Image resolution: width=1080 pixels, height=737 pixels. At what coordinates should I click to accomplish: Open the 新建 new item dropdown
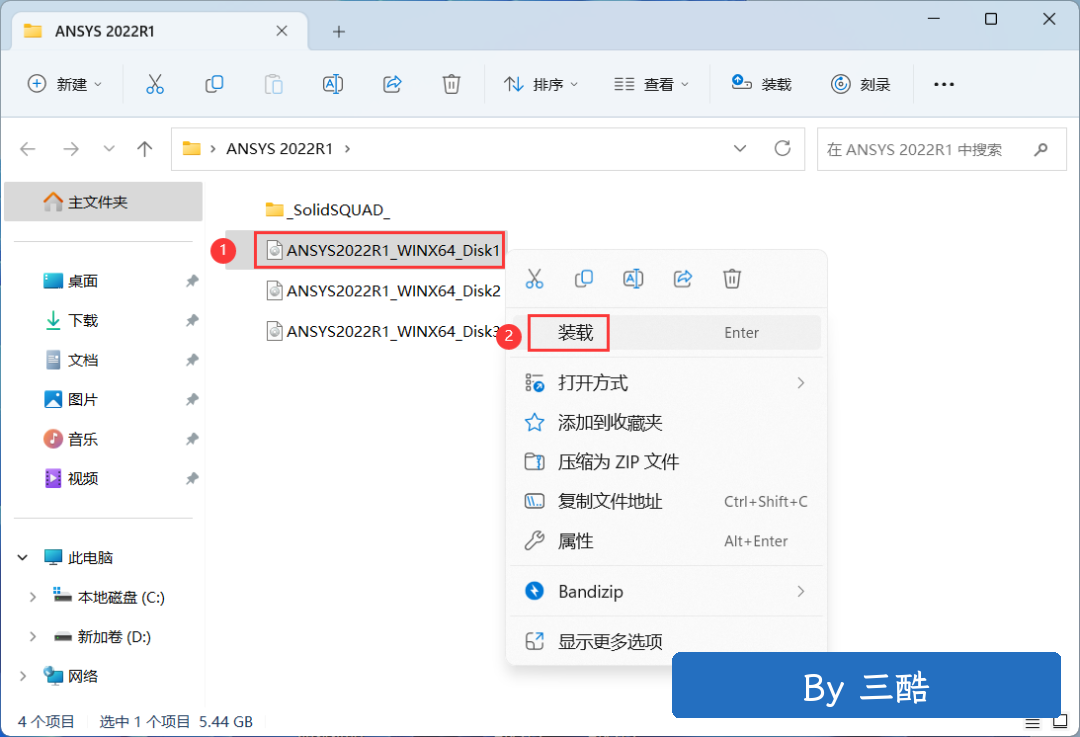(x=64, y=84)
